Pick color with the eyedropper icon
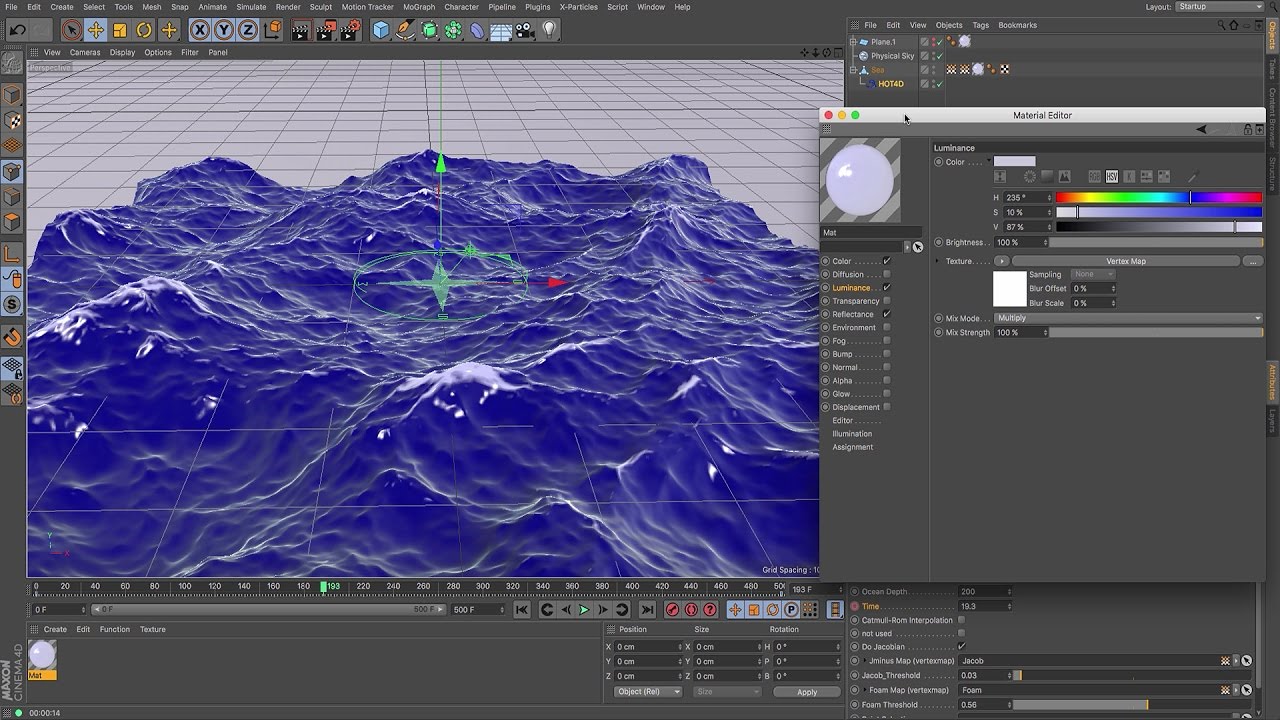Viewport: 1280px width, 720px height. coord(1192,177)
